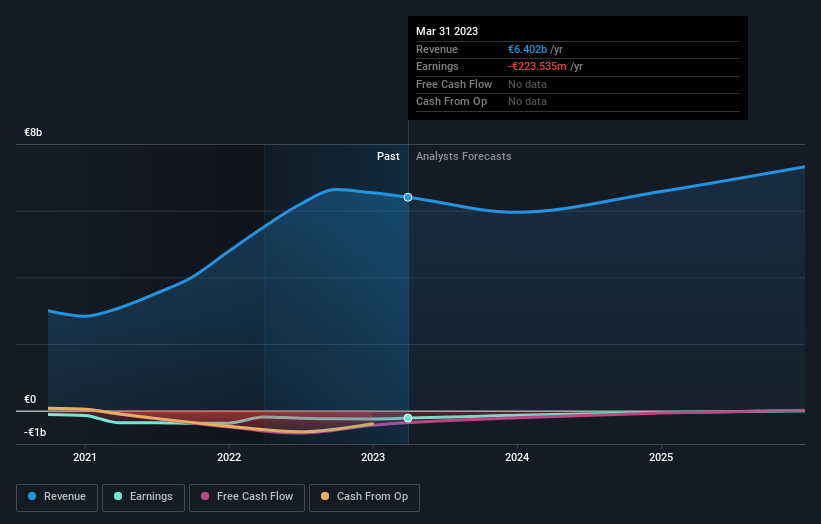Image resolution: width=821 pixels, height=524 pixels.
Task: Toggle the Free Cash Flow legend button
Action: 247,497
